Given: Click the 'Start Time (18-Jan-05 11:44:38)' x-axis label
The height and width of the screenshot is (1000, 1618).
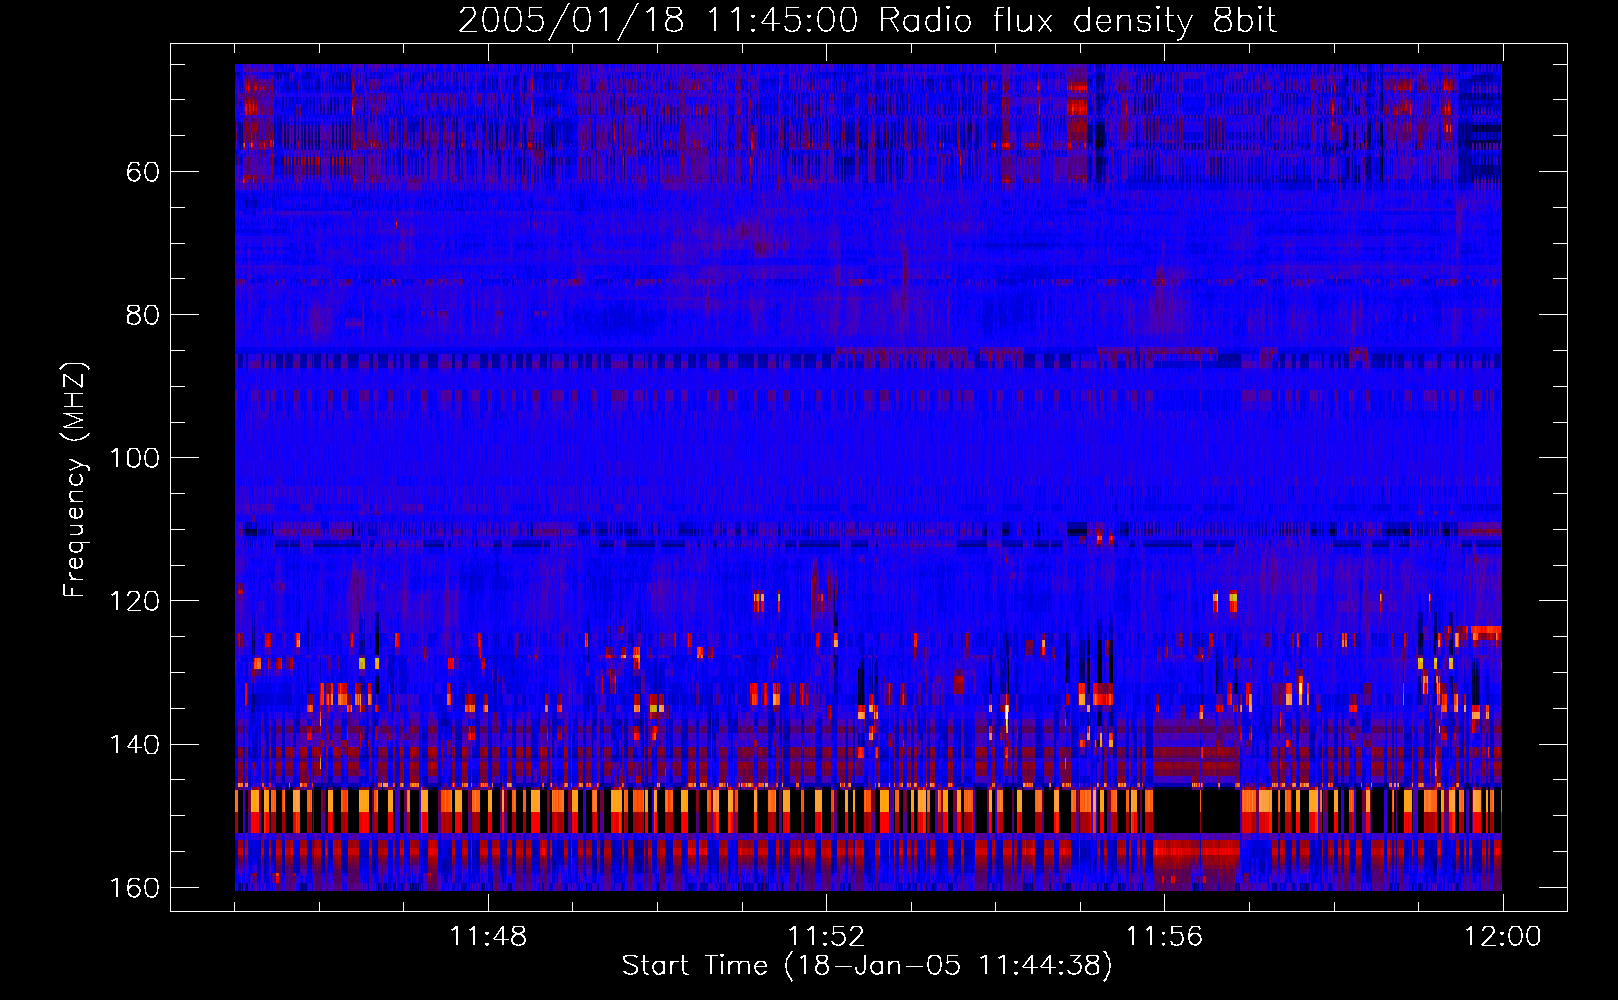Looking at the screenshot, I should click(x=867, y=966).
